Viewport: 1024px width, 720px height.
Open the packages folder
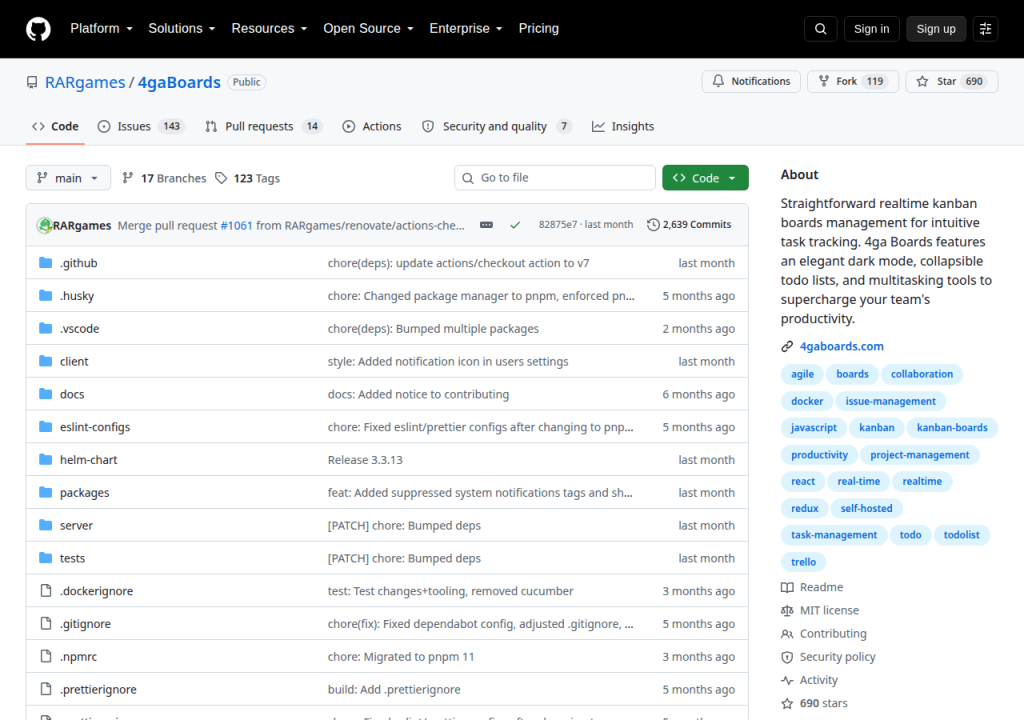(x=84, y=493)
